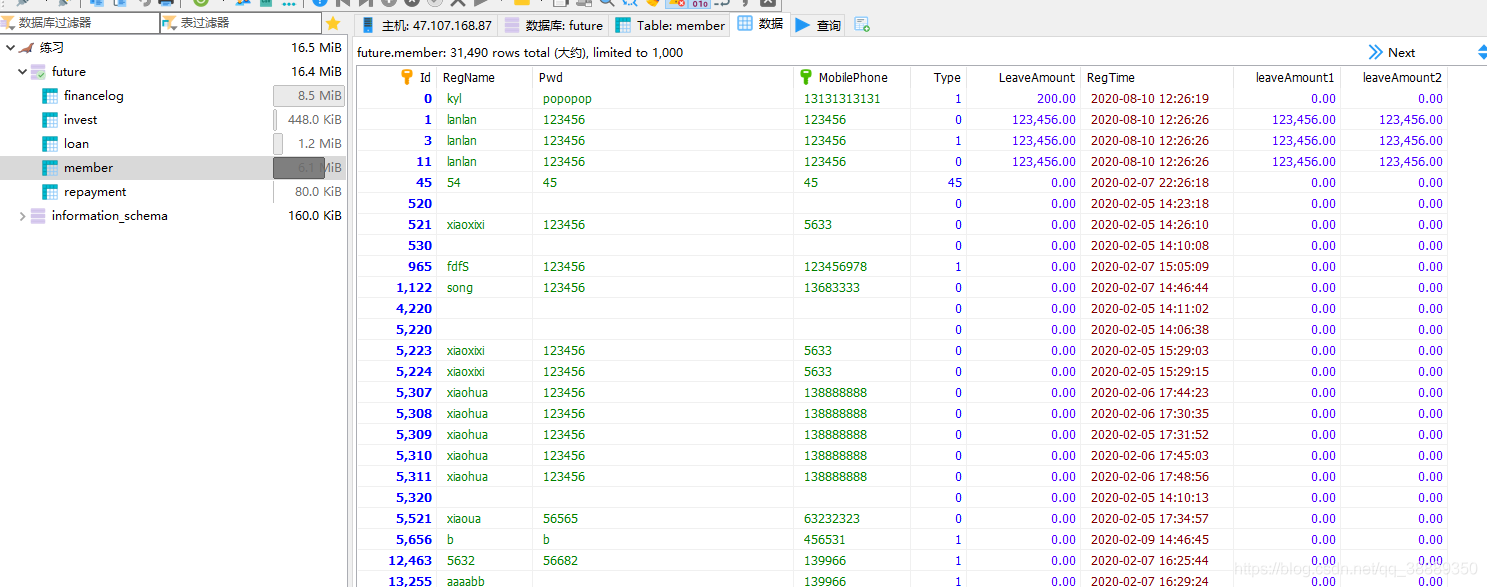
Task: Select the MobilePhone cell '456531'
Action: click(x=824, y=540)
